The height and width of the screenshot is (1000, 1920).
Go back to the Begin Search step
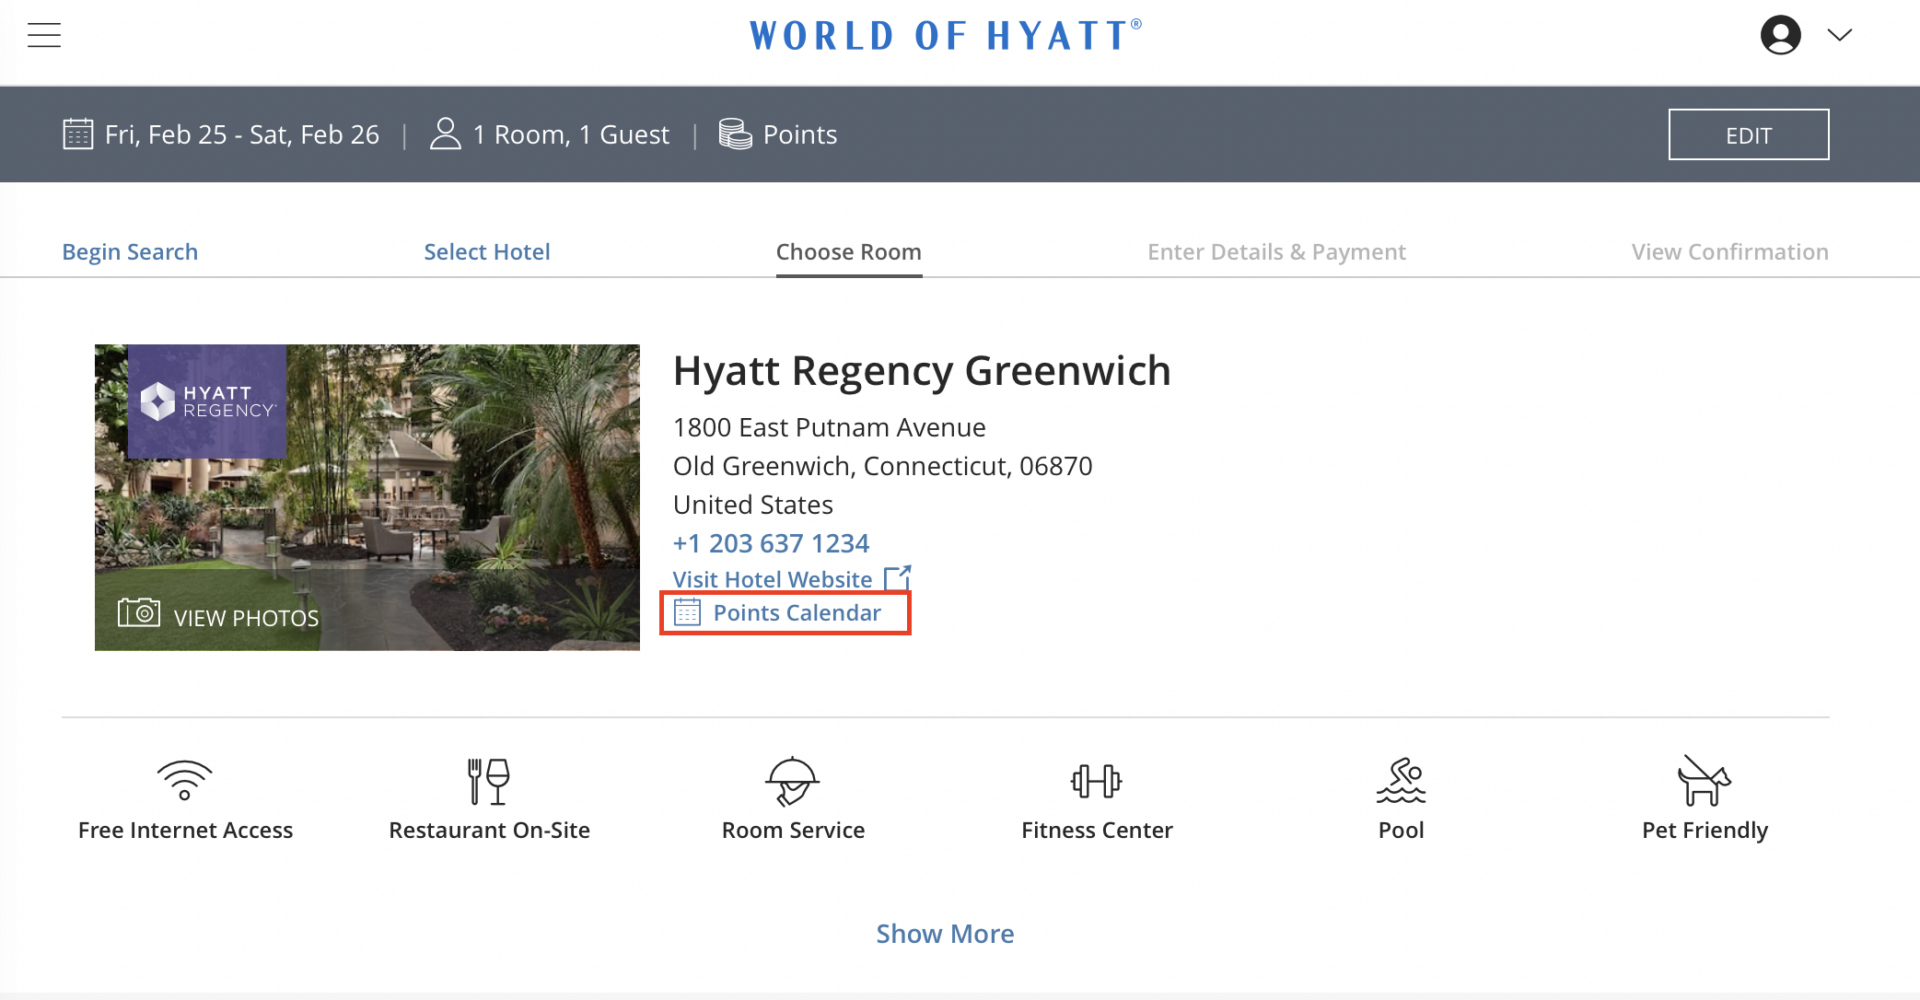pyautogui.click(x=130, y=252)
